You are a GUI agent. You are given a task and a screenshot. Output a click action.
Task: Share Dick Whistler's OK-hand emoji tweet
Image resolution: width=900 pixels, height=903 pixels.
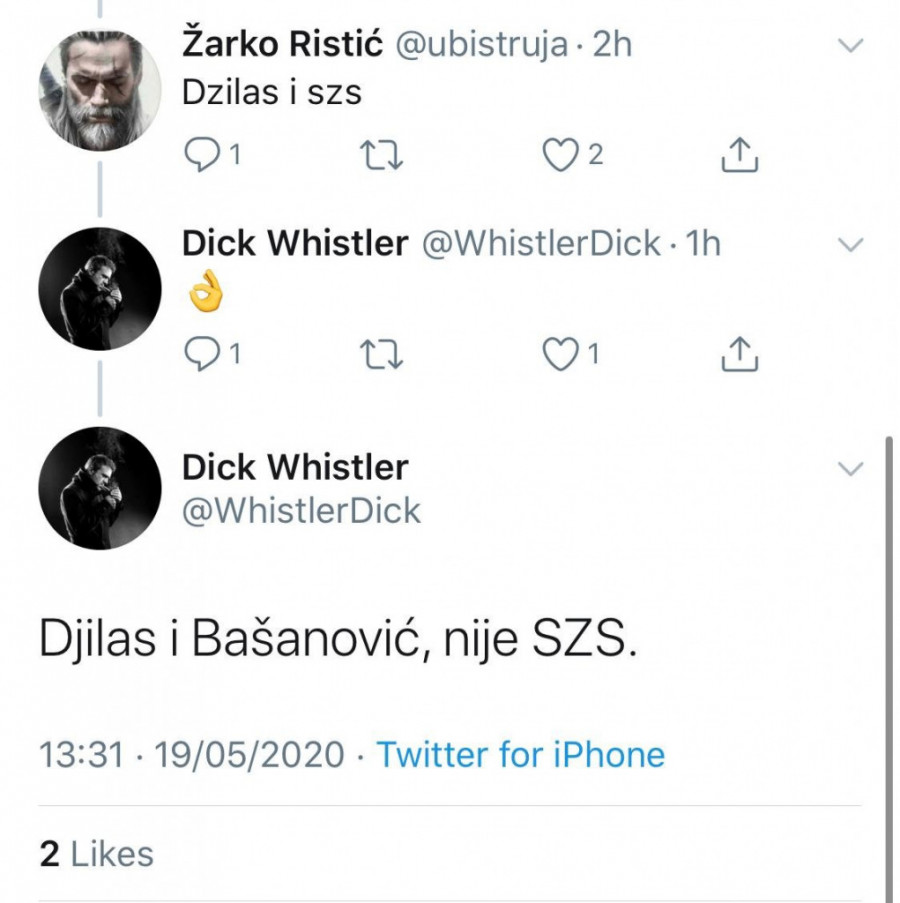[739, 354]
